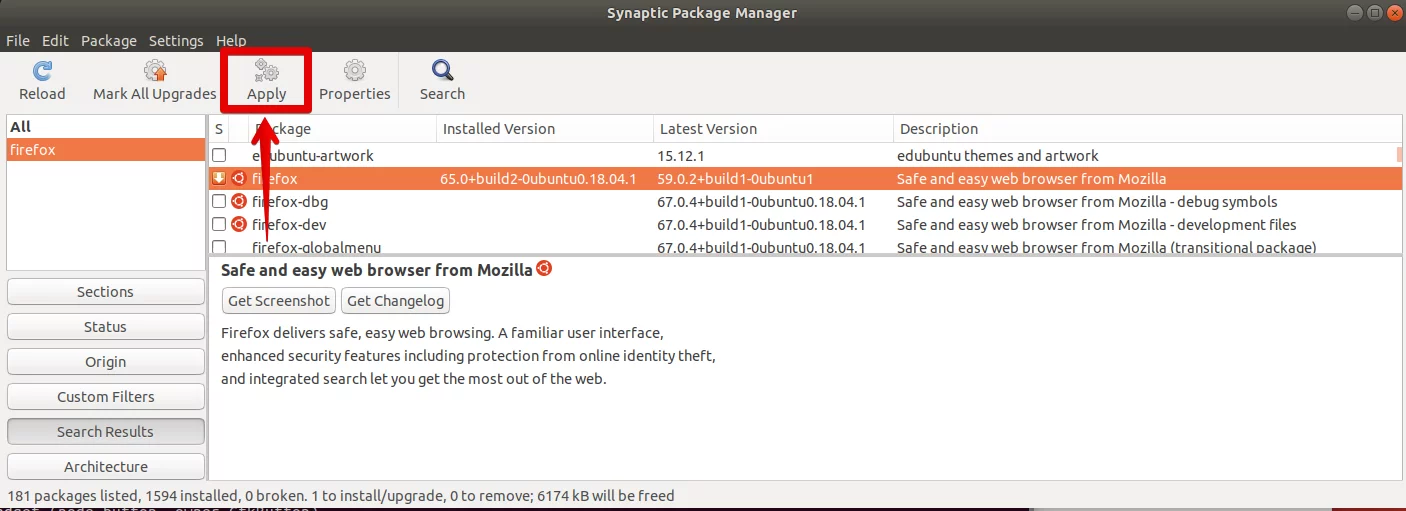Image resolution: width=1406 pixels, height=511 pixels.
Task: Click the Get Screenshot button
Action: click(x=279, y=300)
